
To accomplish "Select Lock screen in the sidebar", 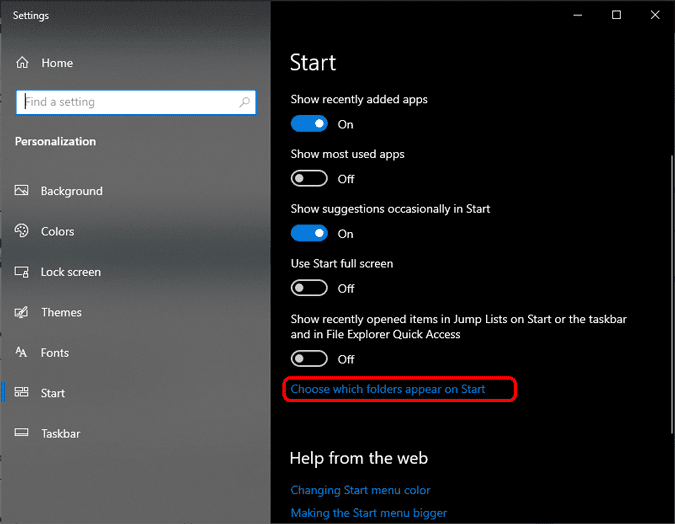I will point(71,272).
